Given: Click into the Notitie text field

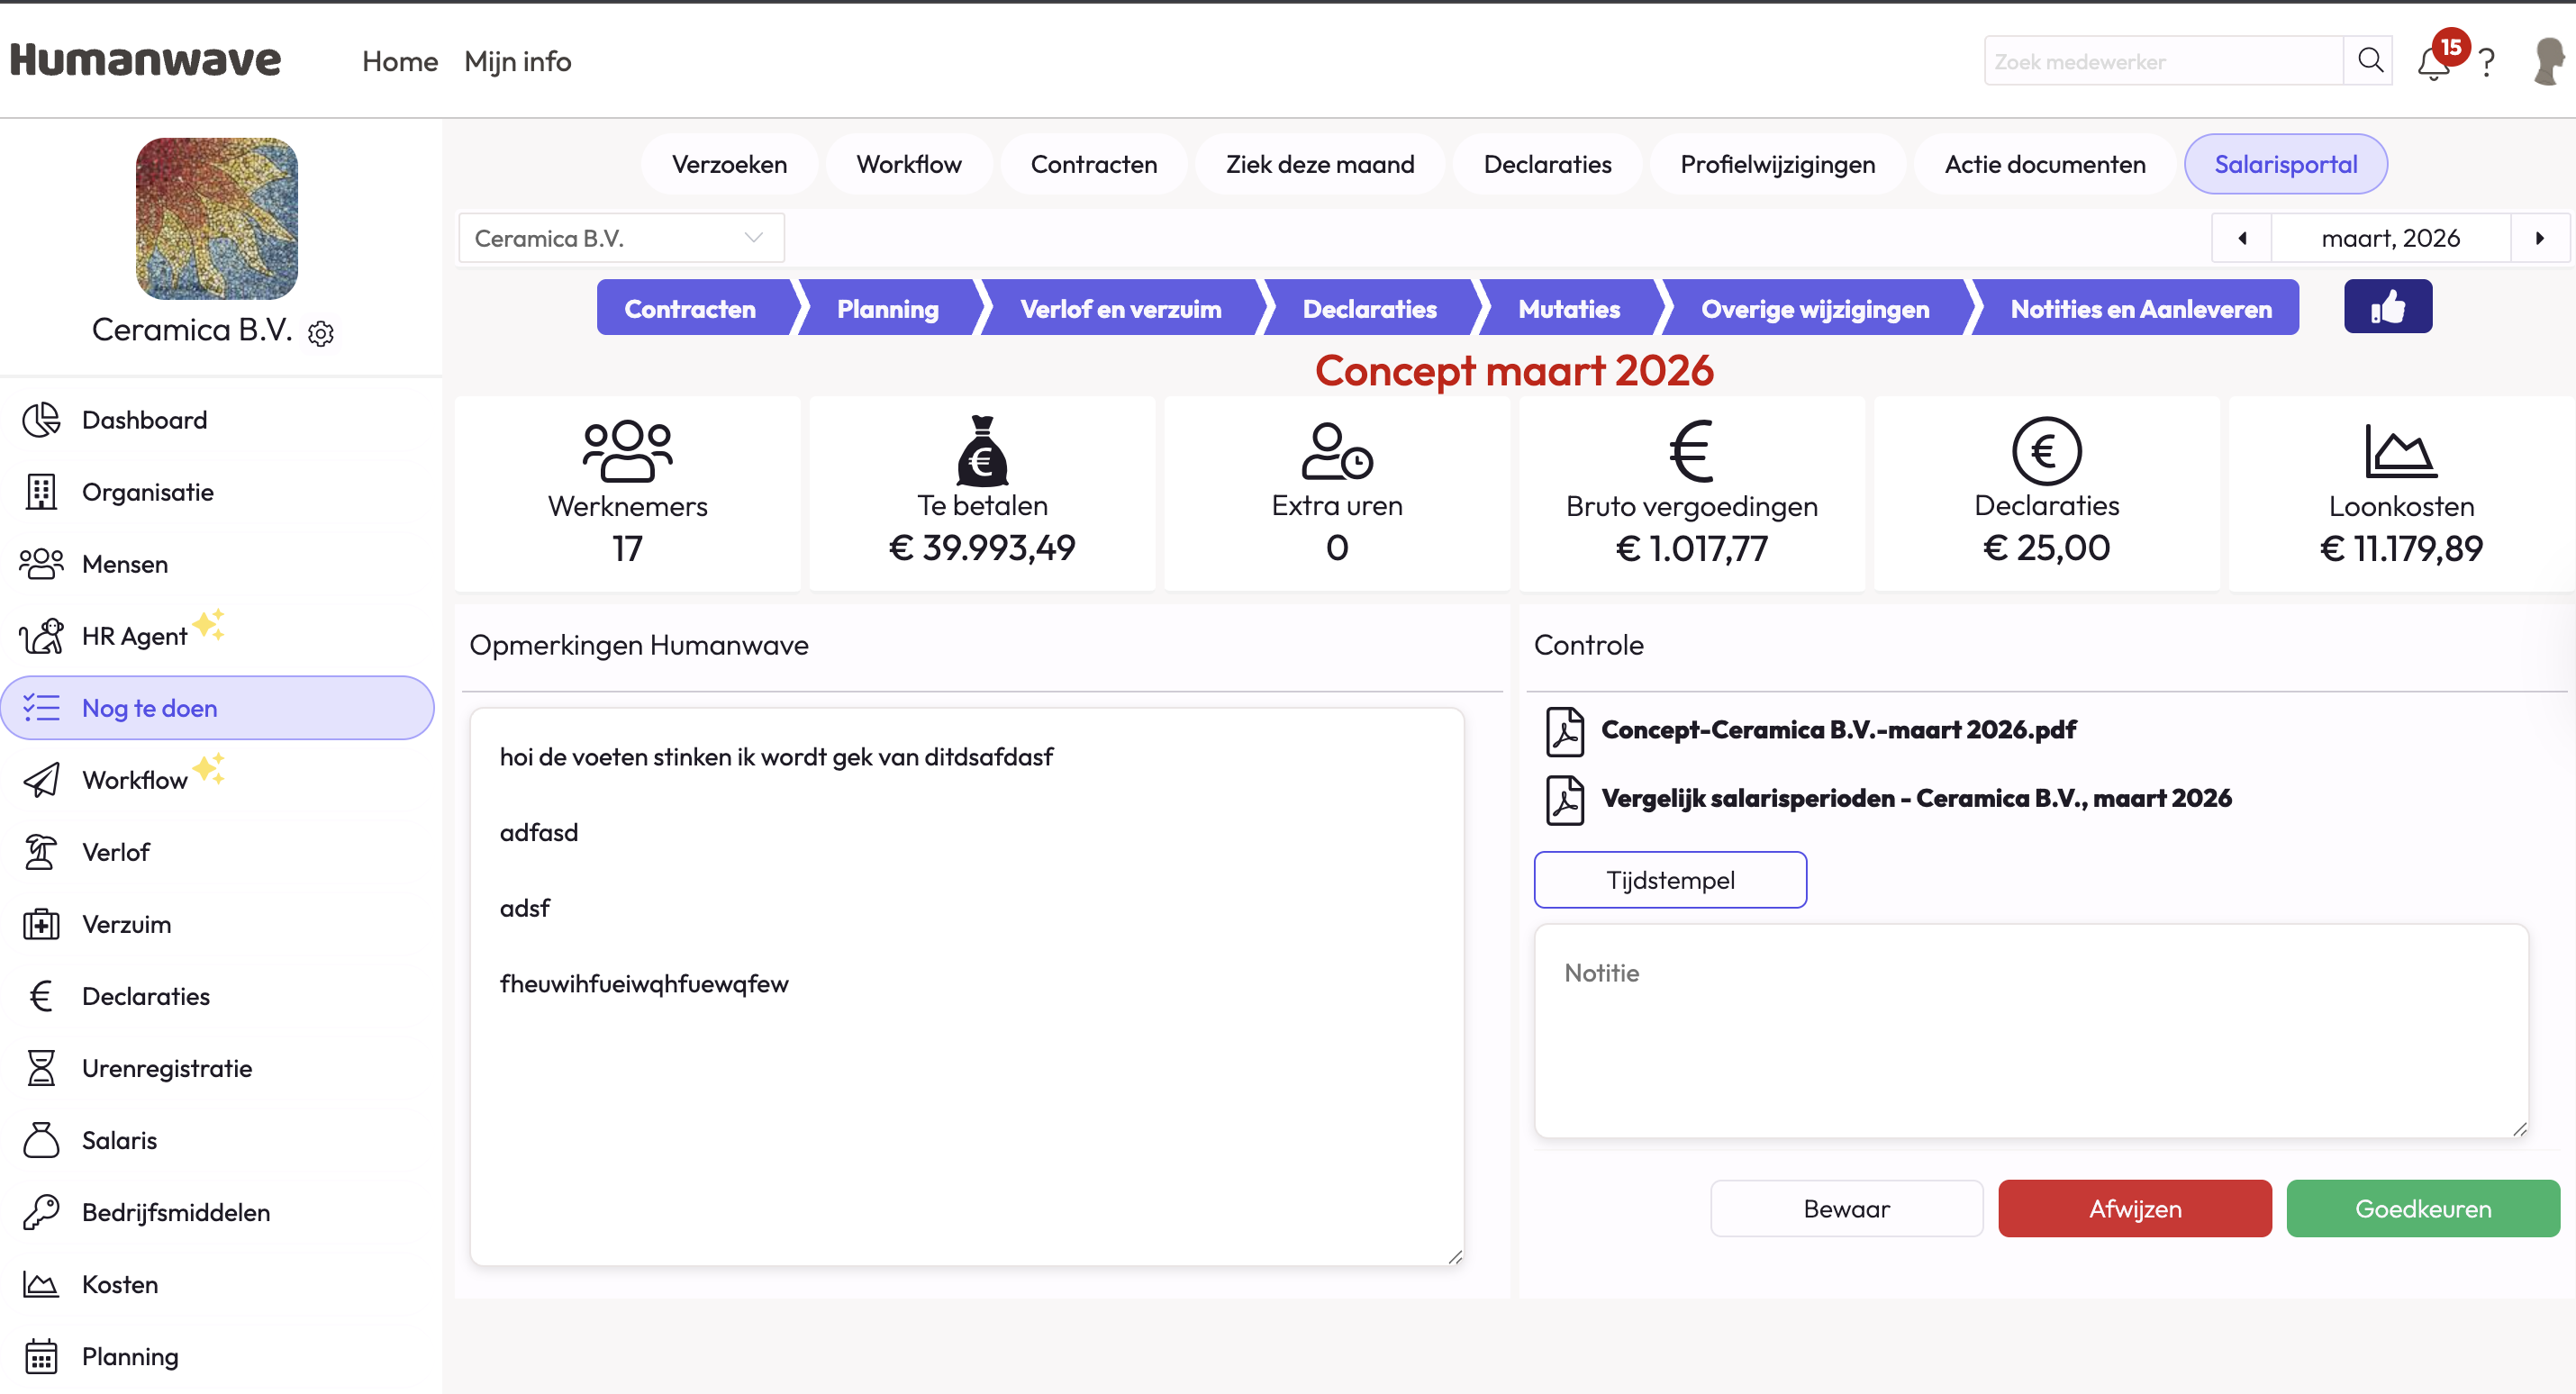Looking at the screenshot, I should (2030, 1031).
